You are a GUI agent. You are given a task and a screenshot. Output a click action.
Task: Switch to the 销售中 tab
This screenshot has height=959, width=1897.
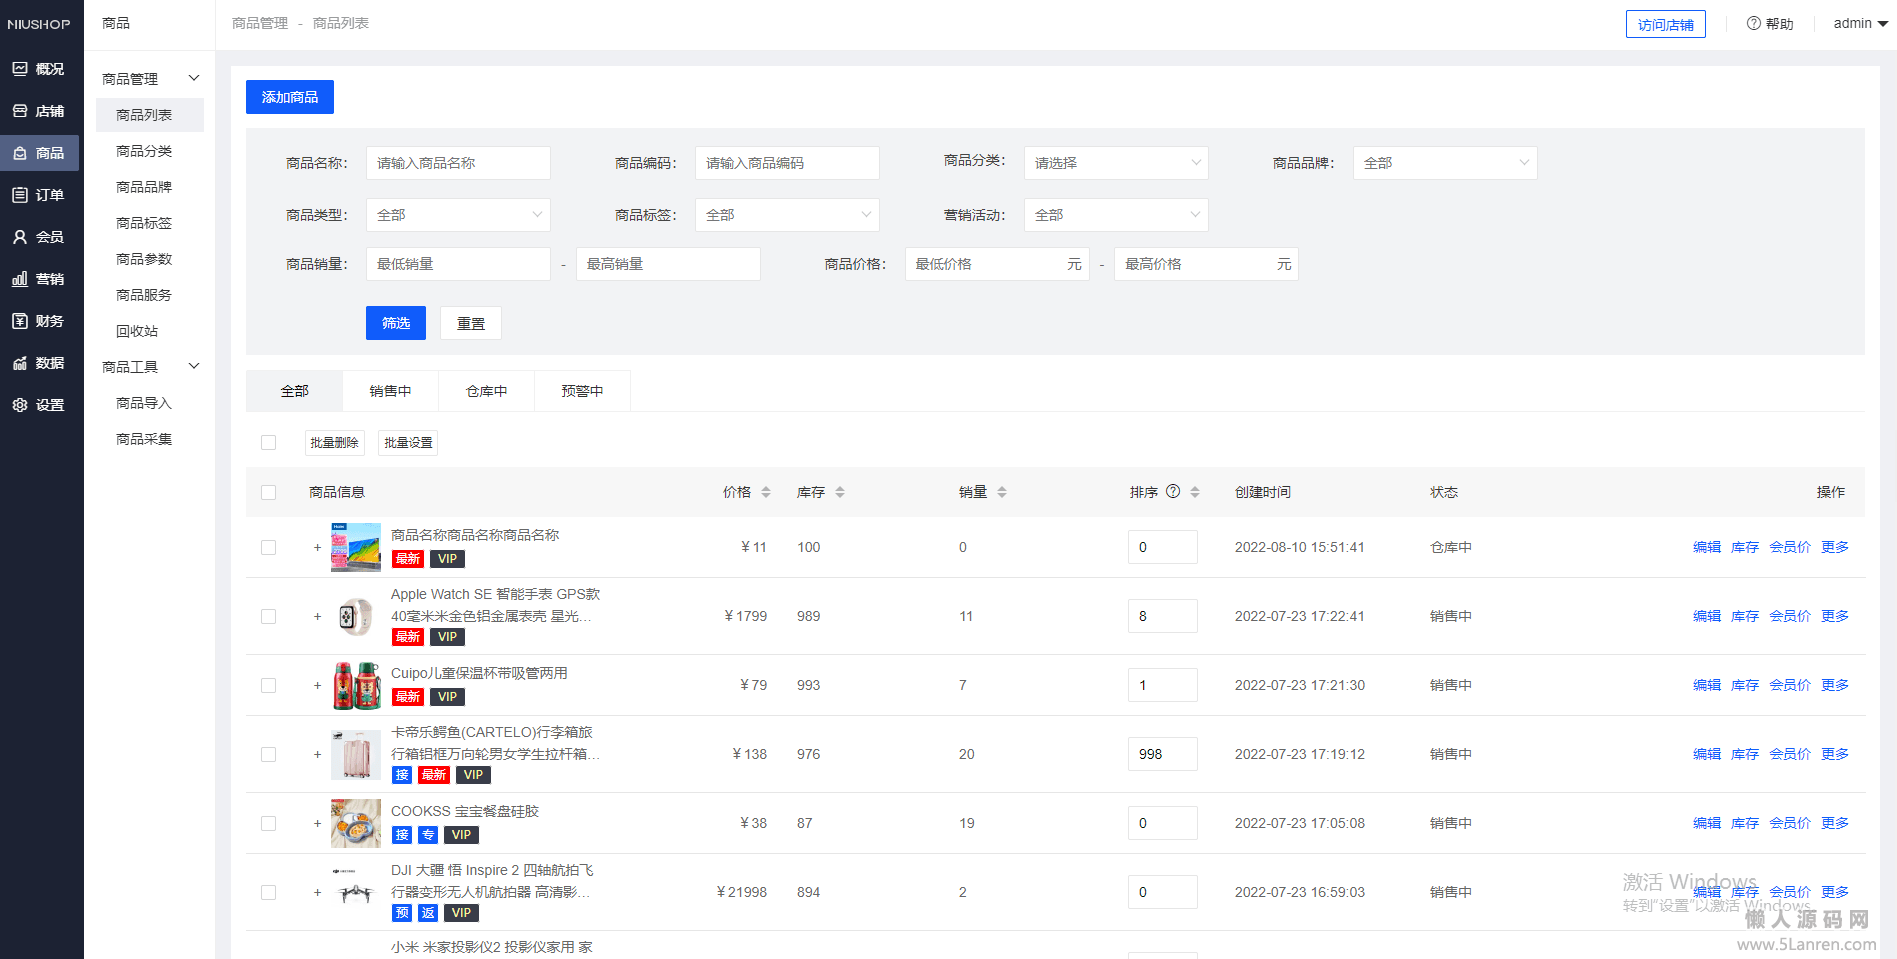[x=390, y=391]
